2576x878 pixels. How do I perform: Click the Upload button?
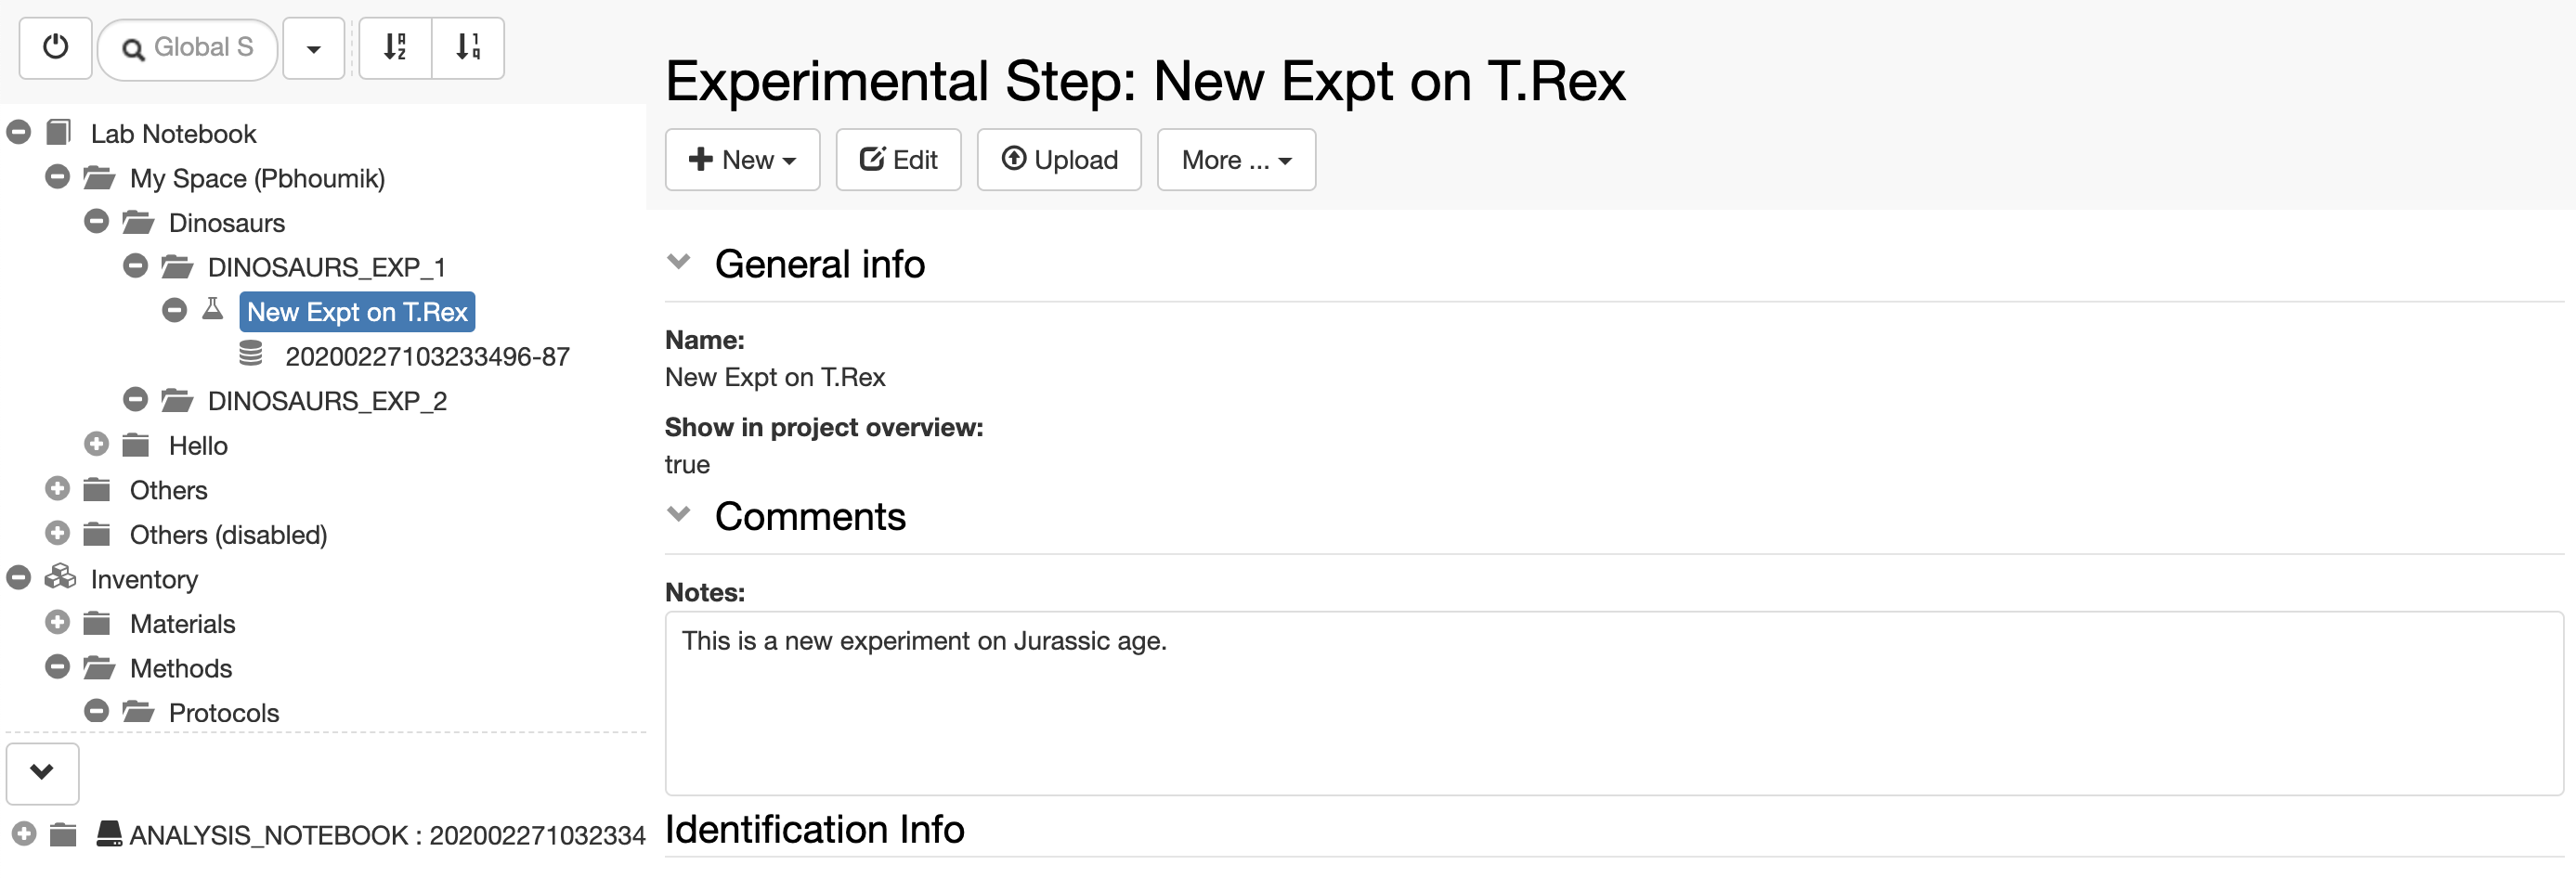click(1060, 160)
